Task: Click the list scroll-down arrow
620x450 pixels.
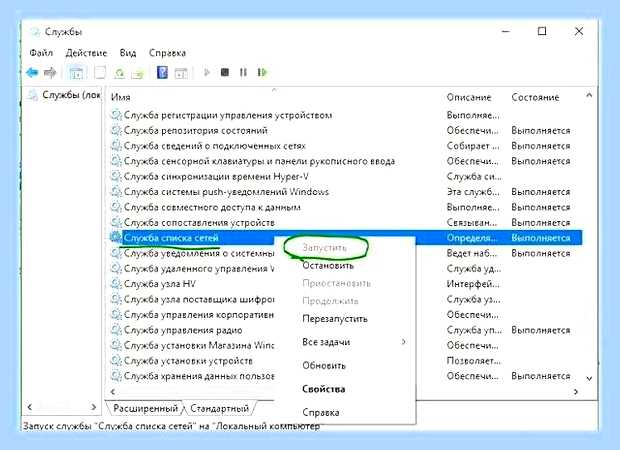Action: [589, 378]
